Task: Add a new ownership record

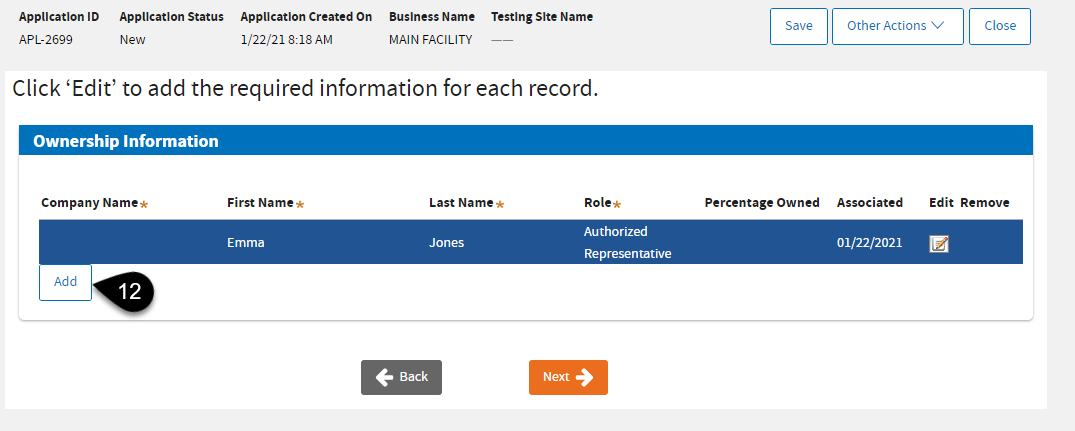Action: pos(65,282)
